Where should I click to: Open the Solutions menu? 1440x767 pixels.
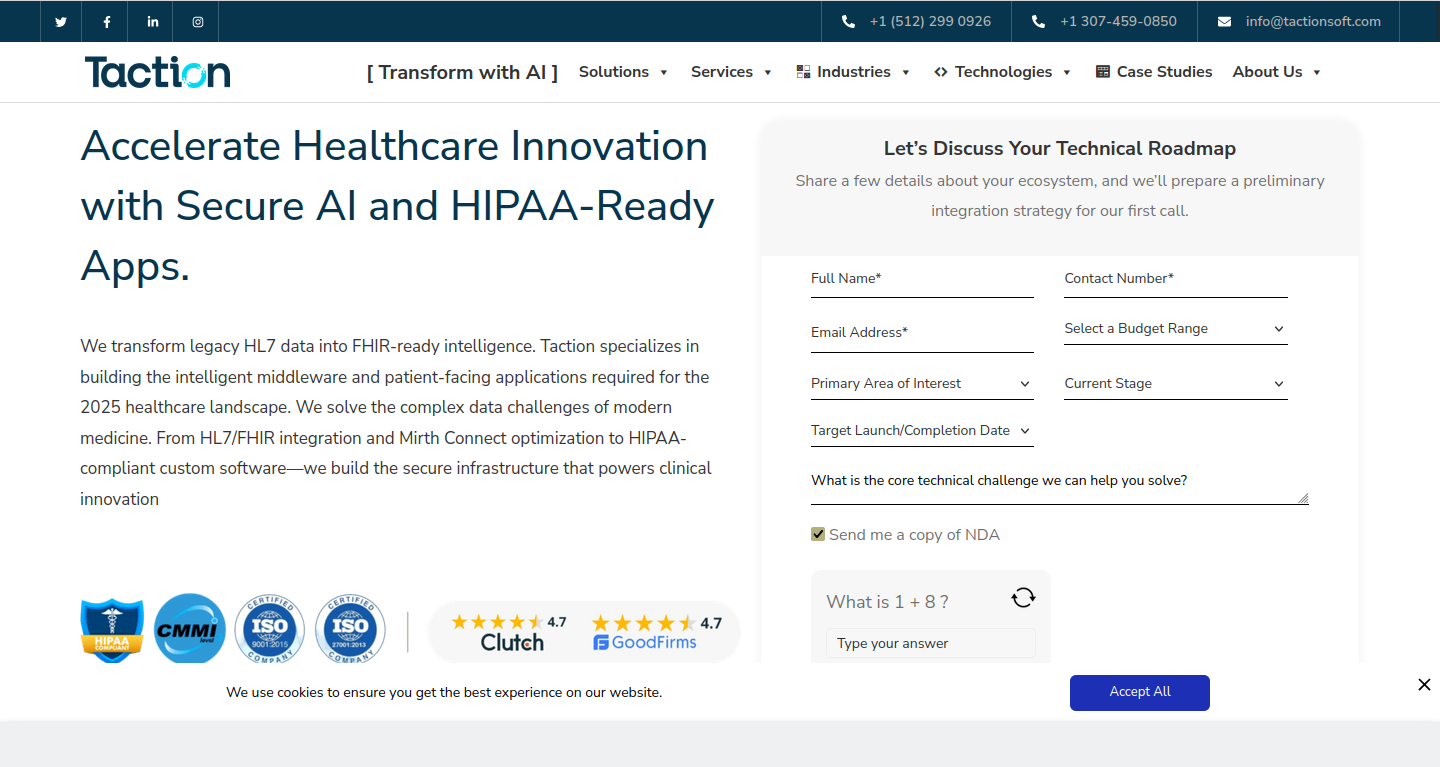click(x=623, y=72)
